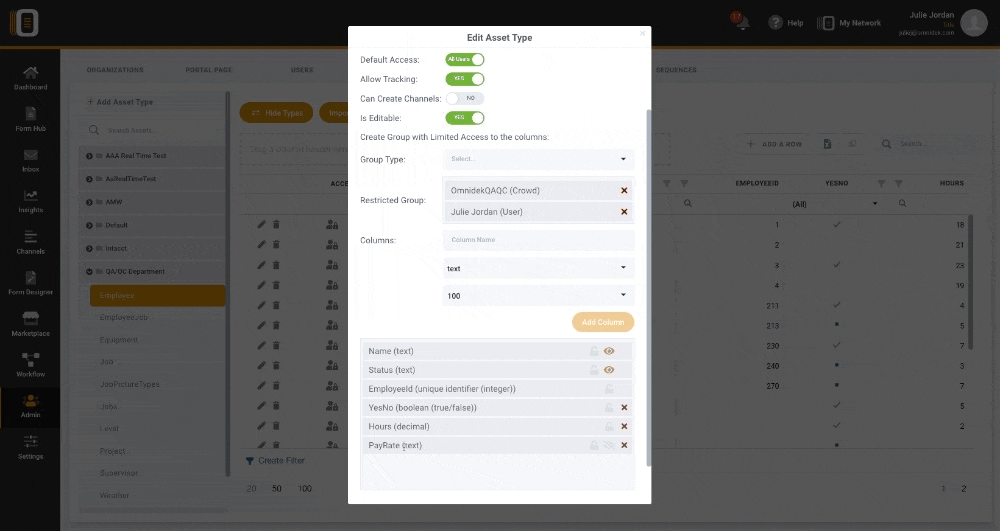Open the Group Type dropdown
The width and height of the screenshot is (1000, 531).
pyautogui.click(x=539, y=159)
